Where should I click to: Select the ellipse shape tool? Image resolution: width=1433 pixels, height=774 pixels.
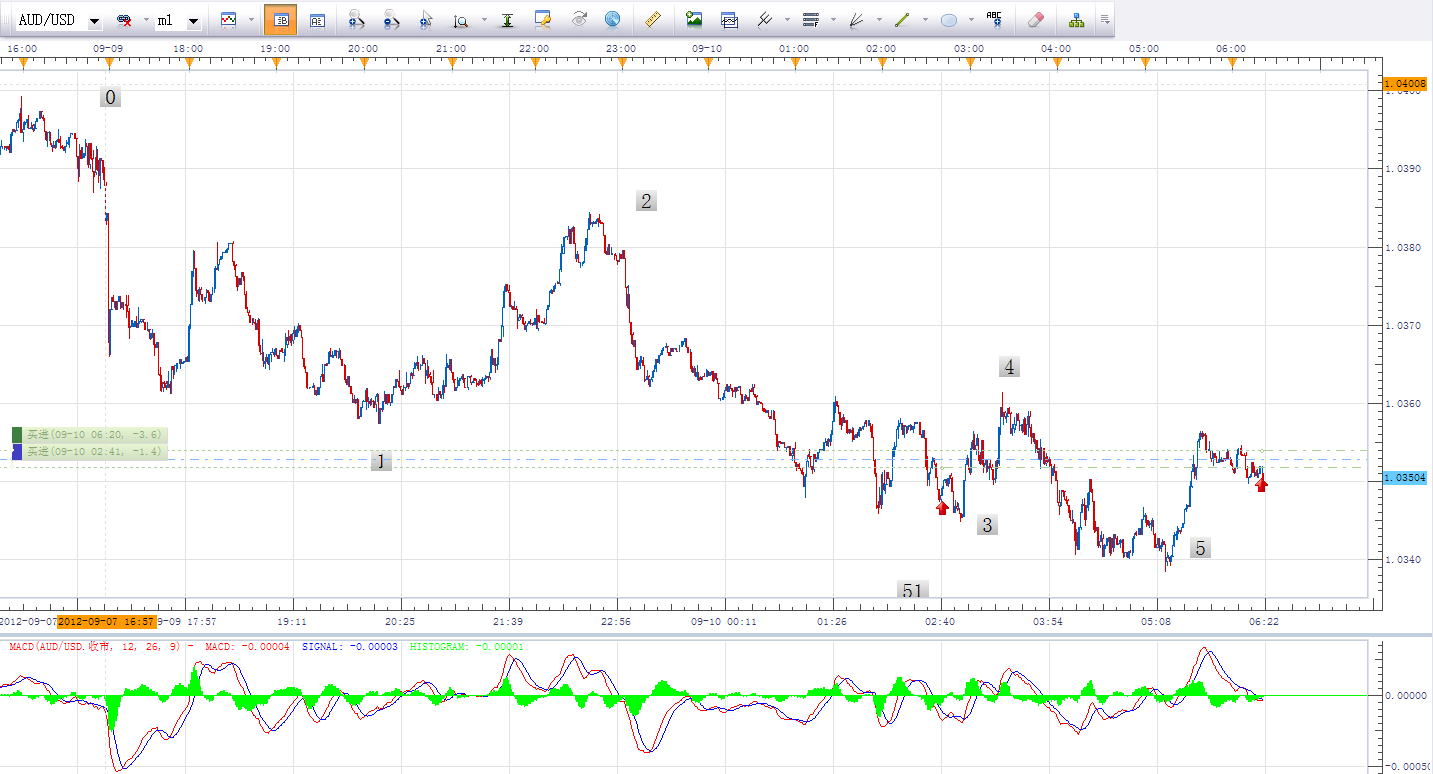[949, 20]
